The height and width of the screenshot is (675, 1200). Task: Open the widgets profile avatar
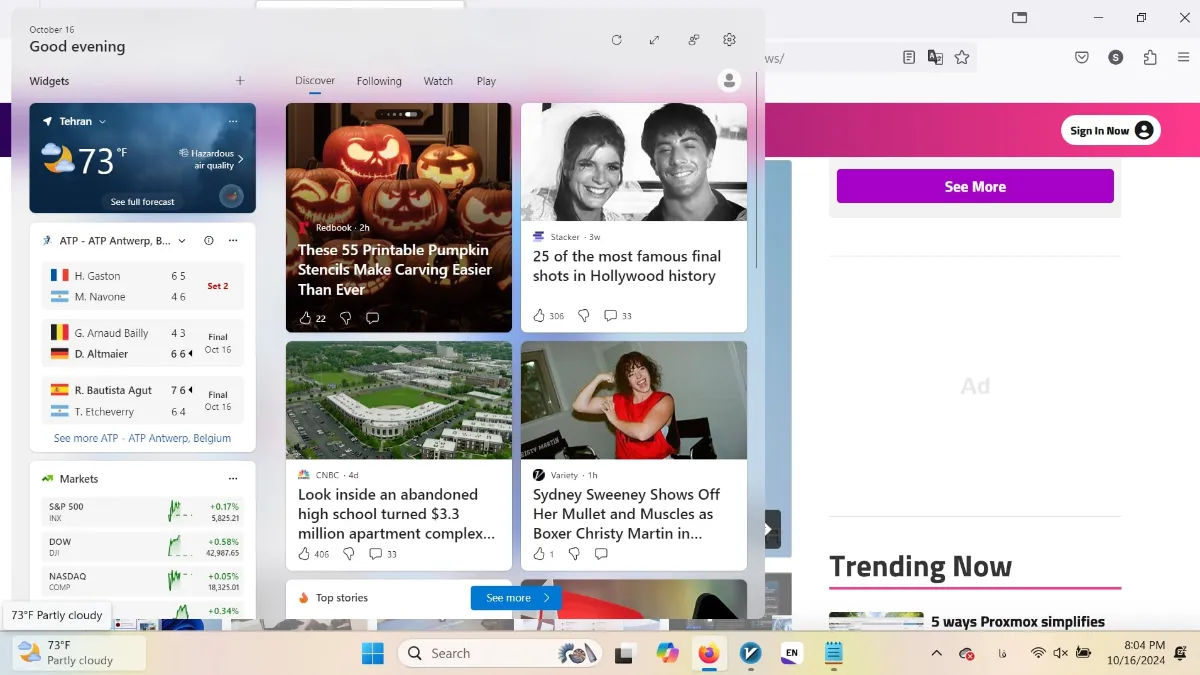pyautogui.click(x=730, y=81)
